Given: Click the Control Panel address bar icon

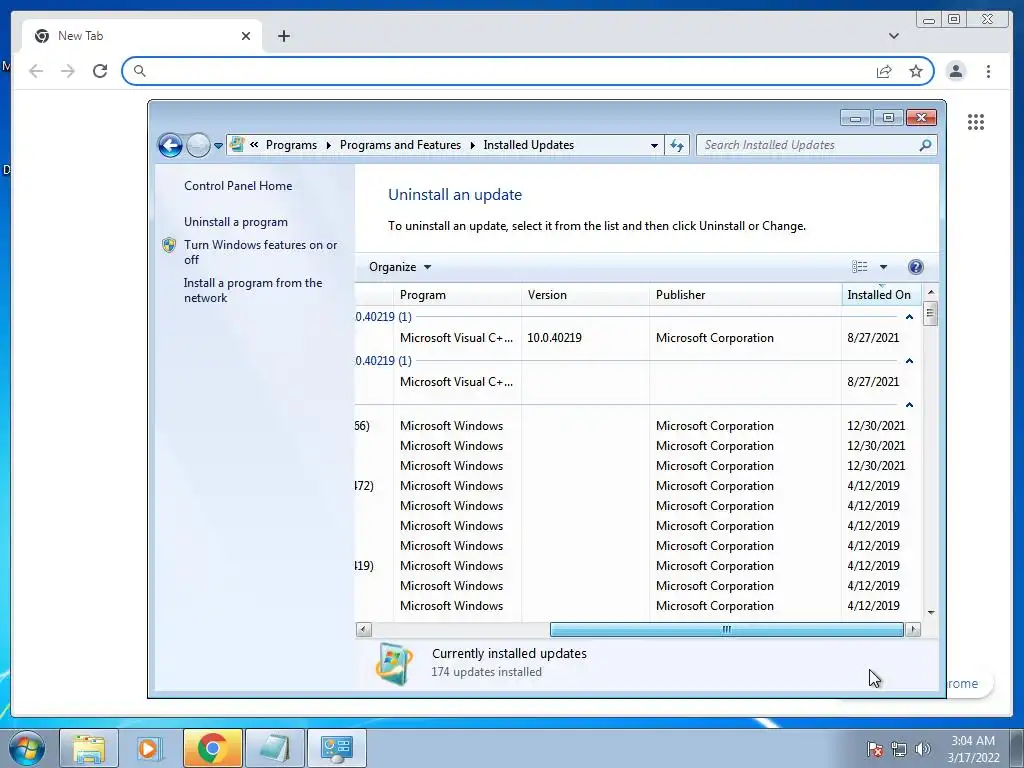Looking at the screenshot, I should pos(237,145).
